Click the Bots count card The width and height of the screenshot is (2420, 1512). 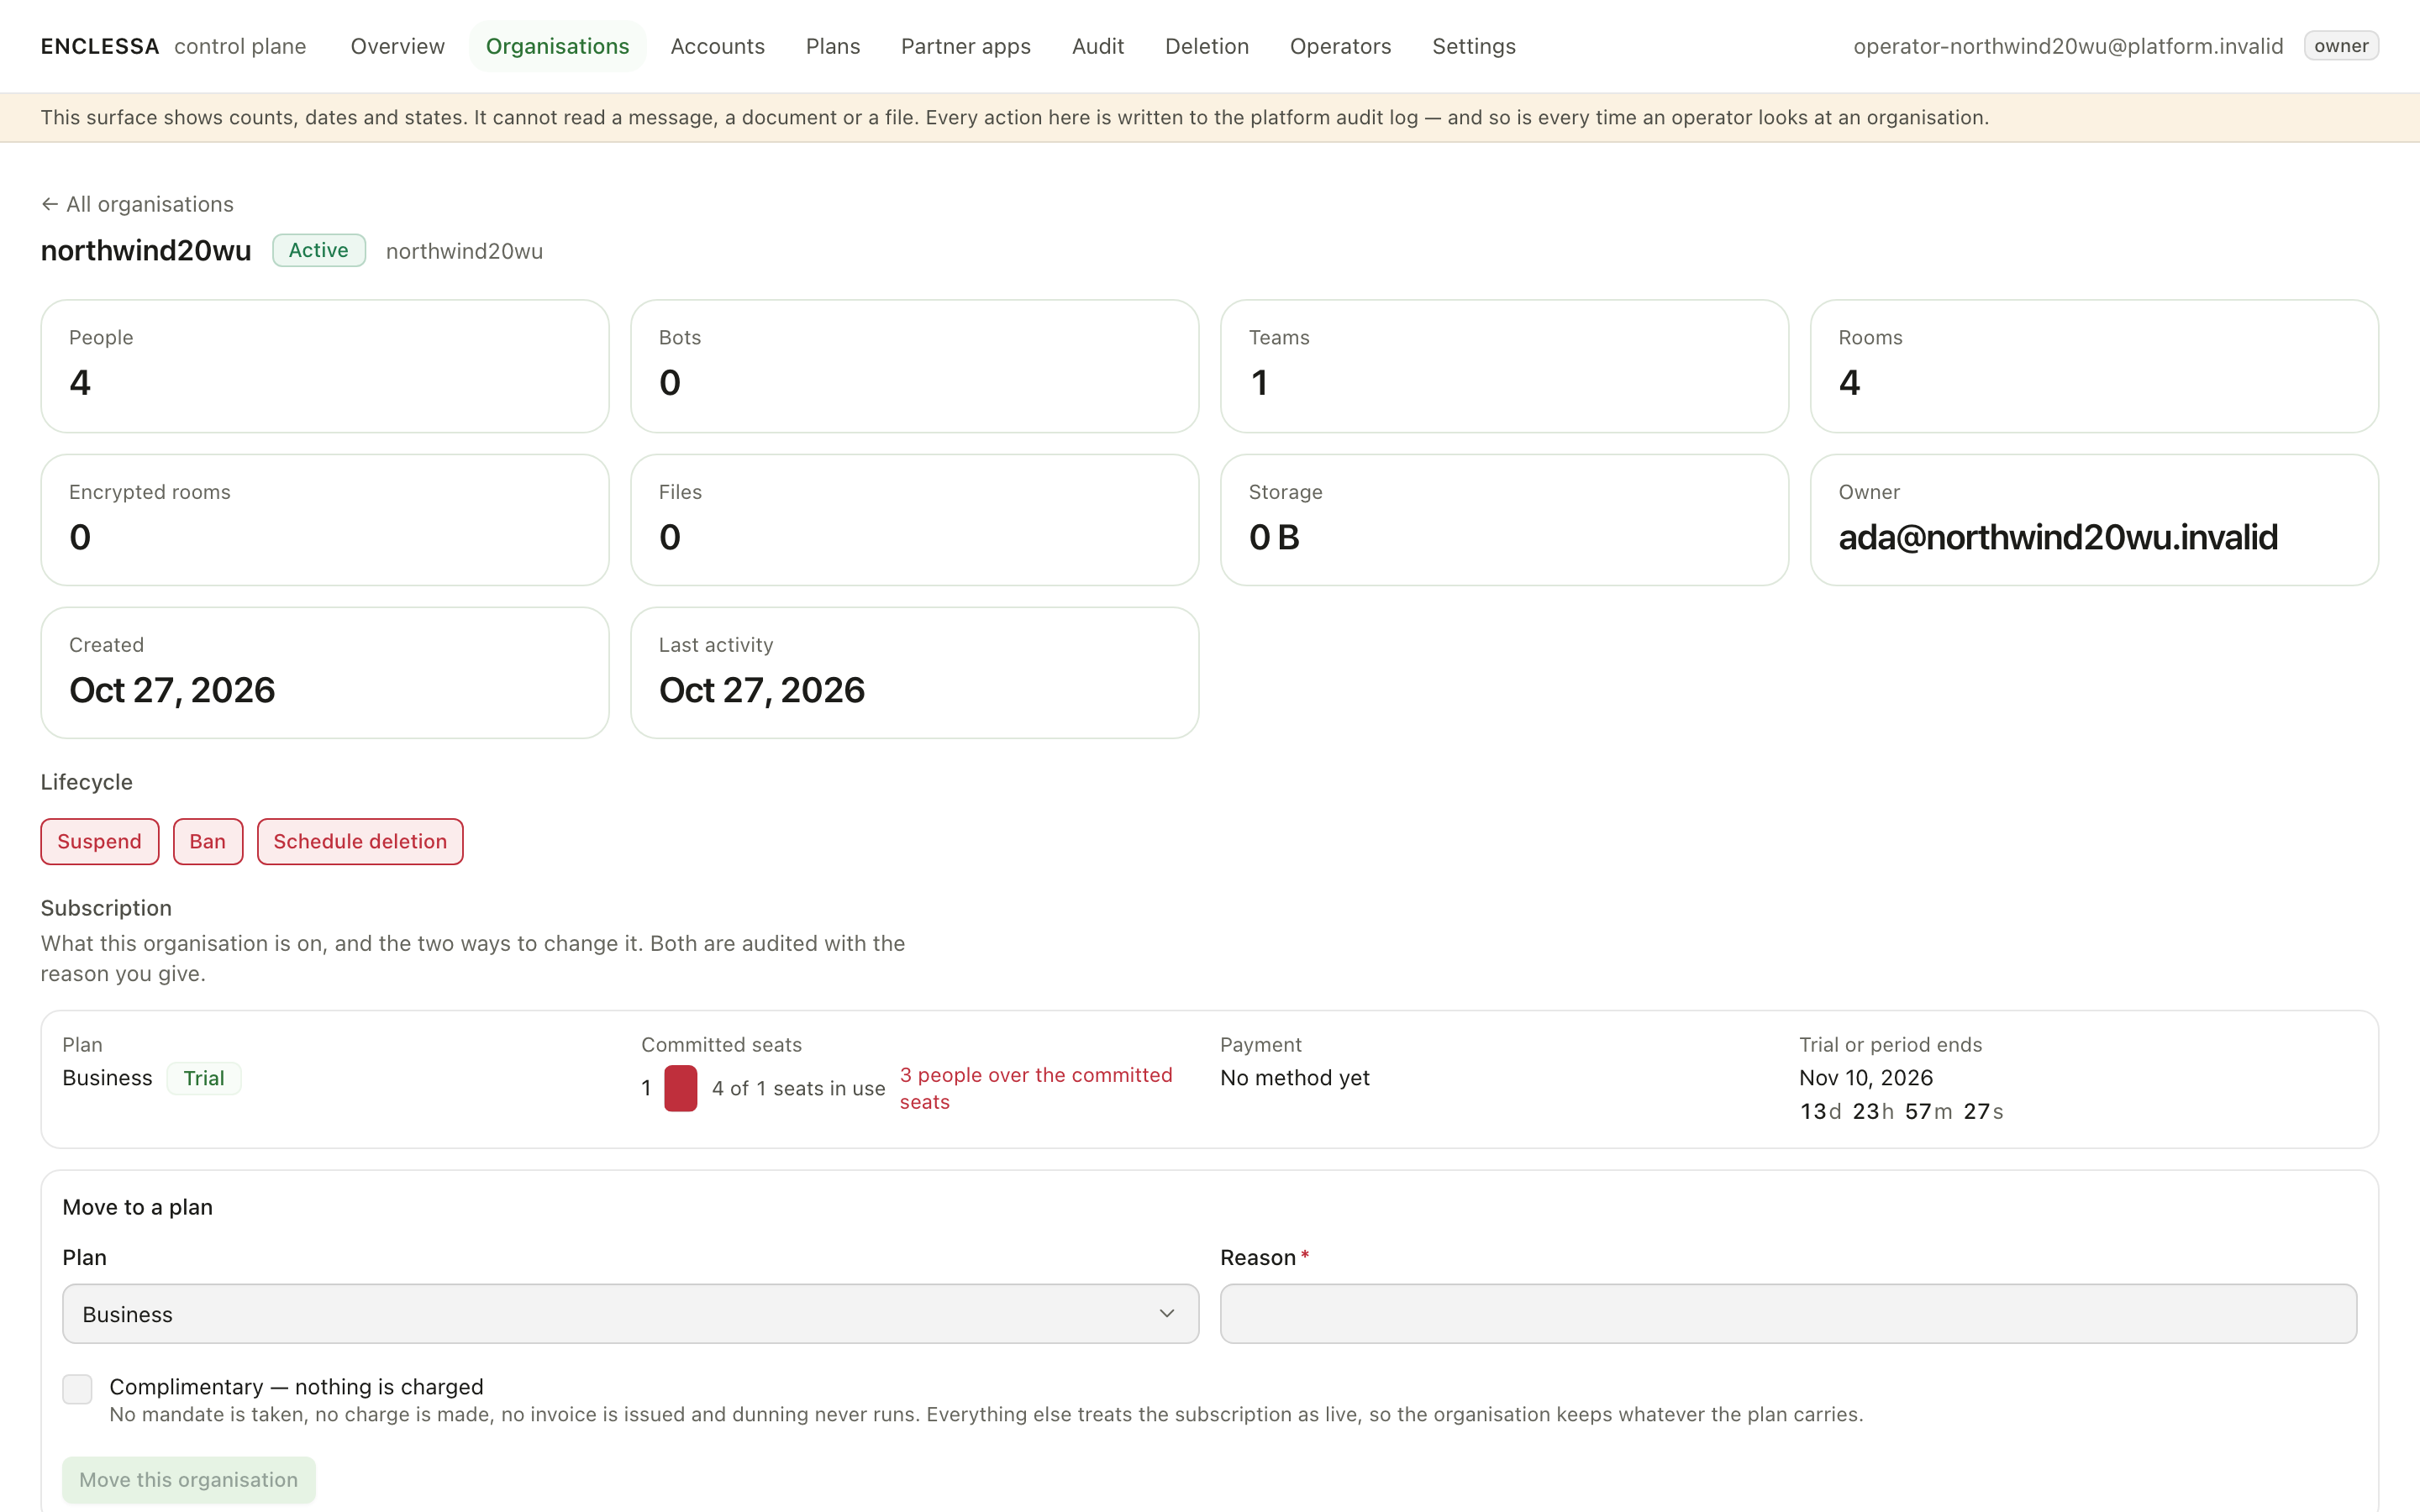914,366
